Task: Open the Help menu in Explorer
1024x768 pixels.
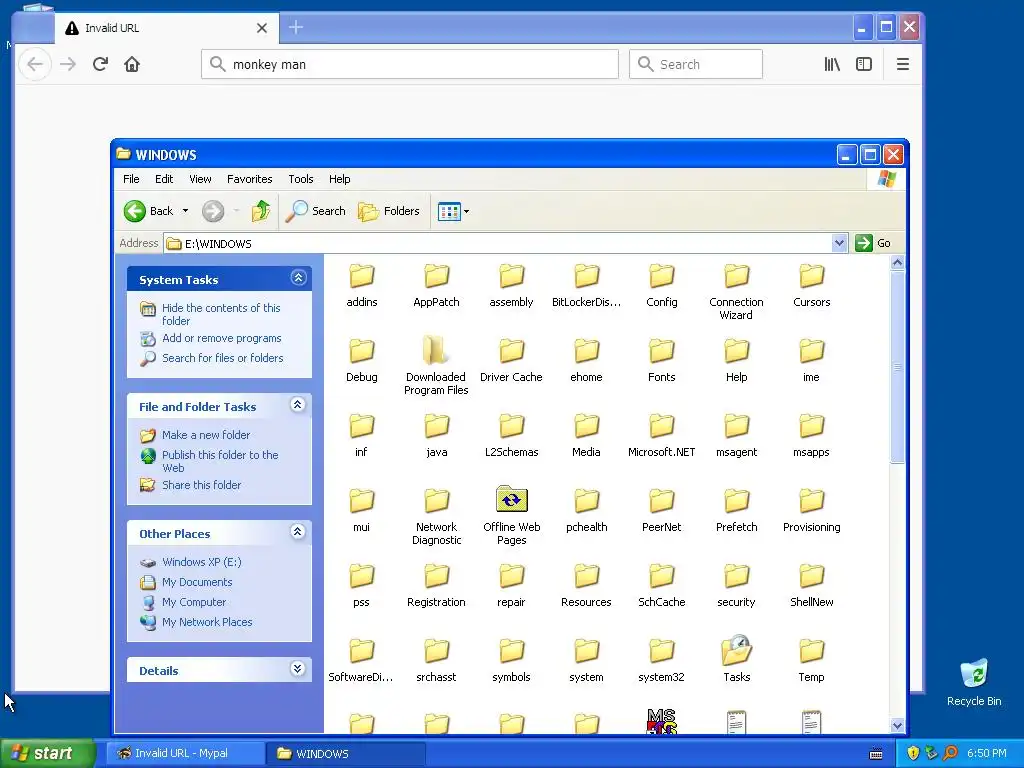Action: [339, 179]
